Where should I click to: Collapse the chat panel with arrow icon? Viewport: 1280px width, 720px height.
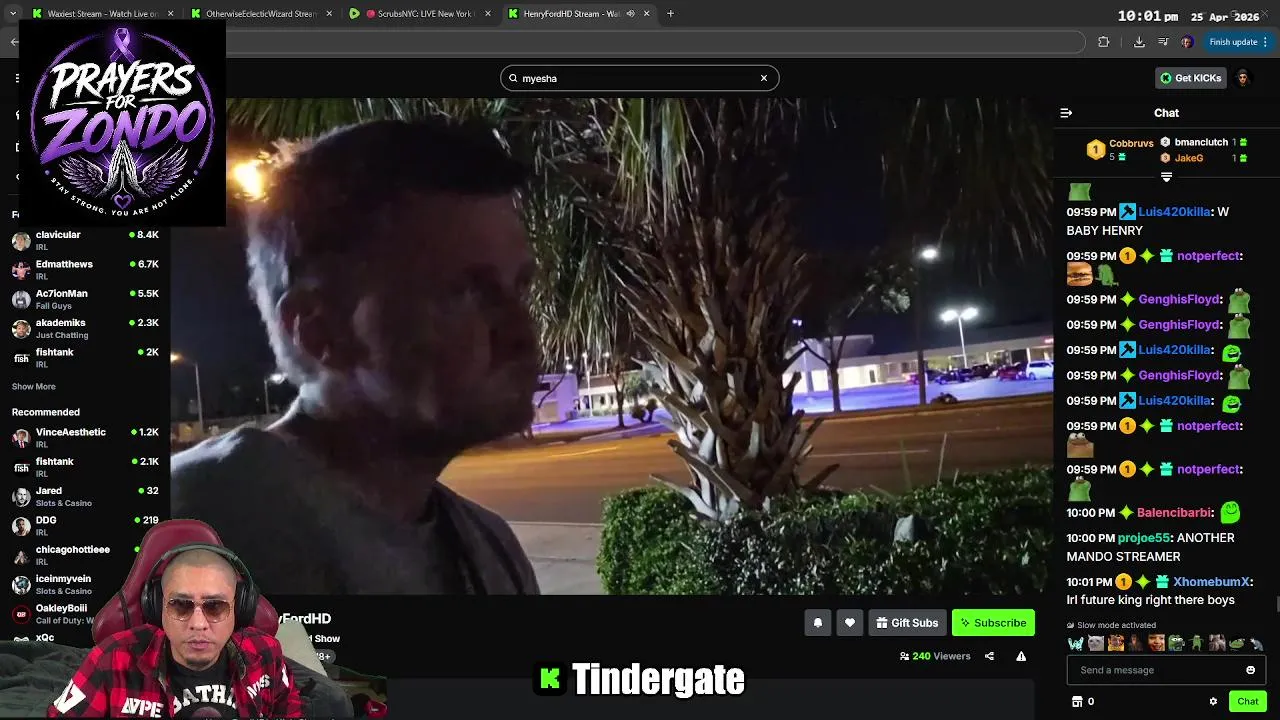(x=1066, y=113)
